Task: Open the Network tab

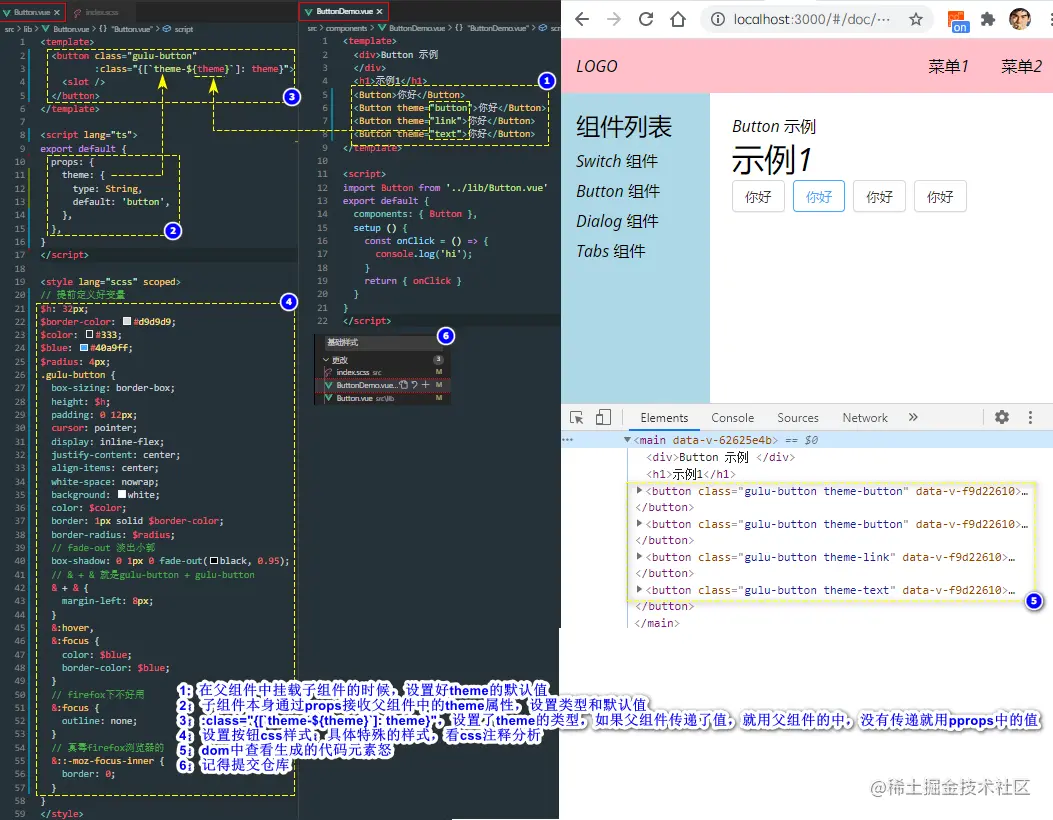Action: coord(865,418)
